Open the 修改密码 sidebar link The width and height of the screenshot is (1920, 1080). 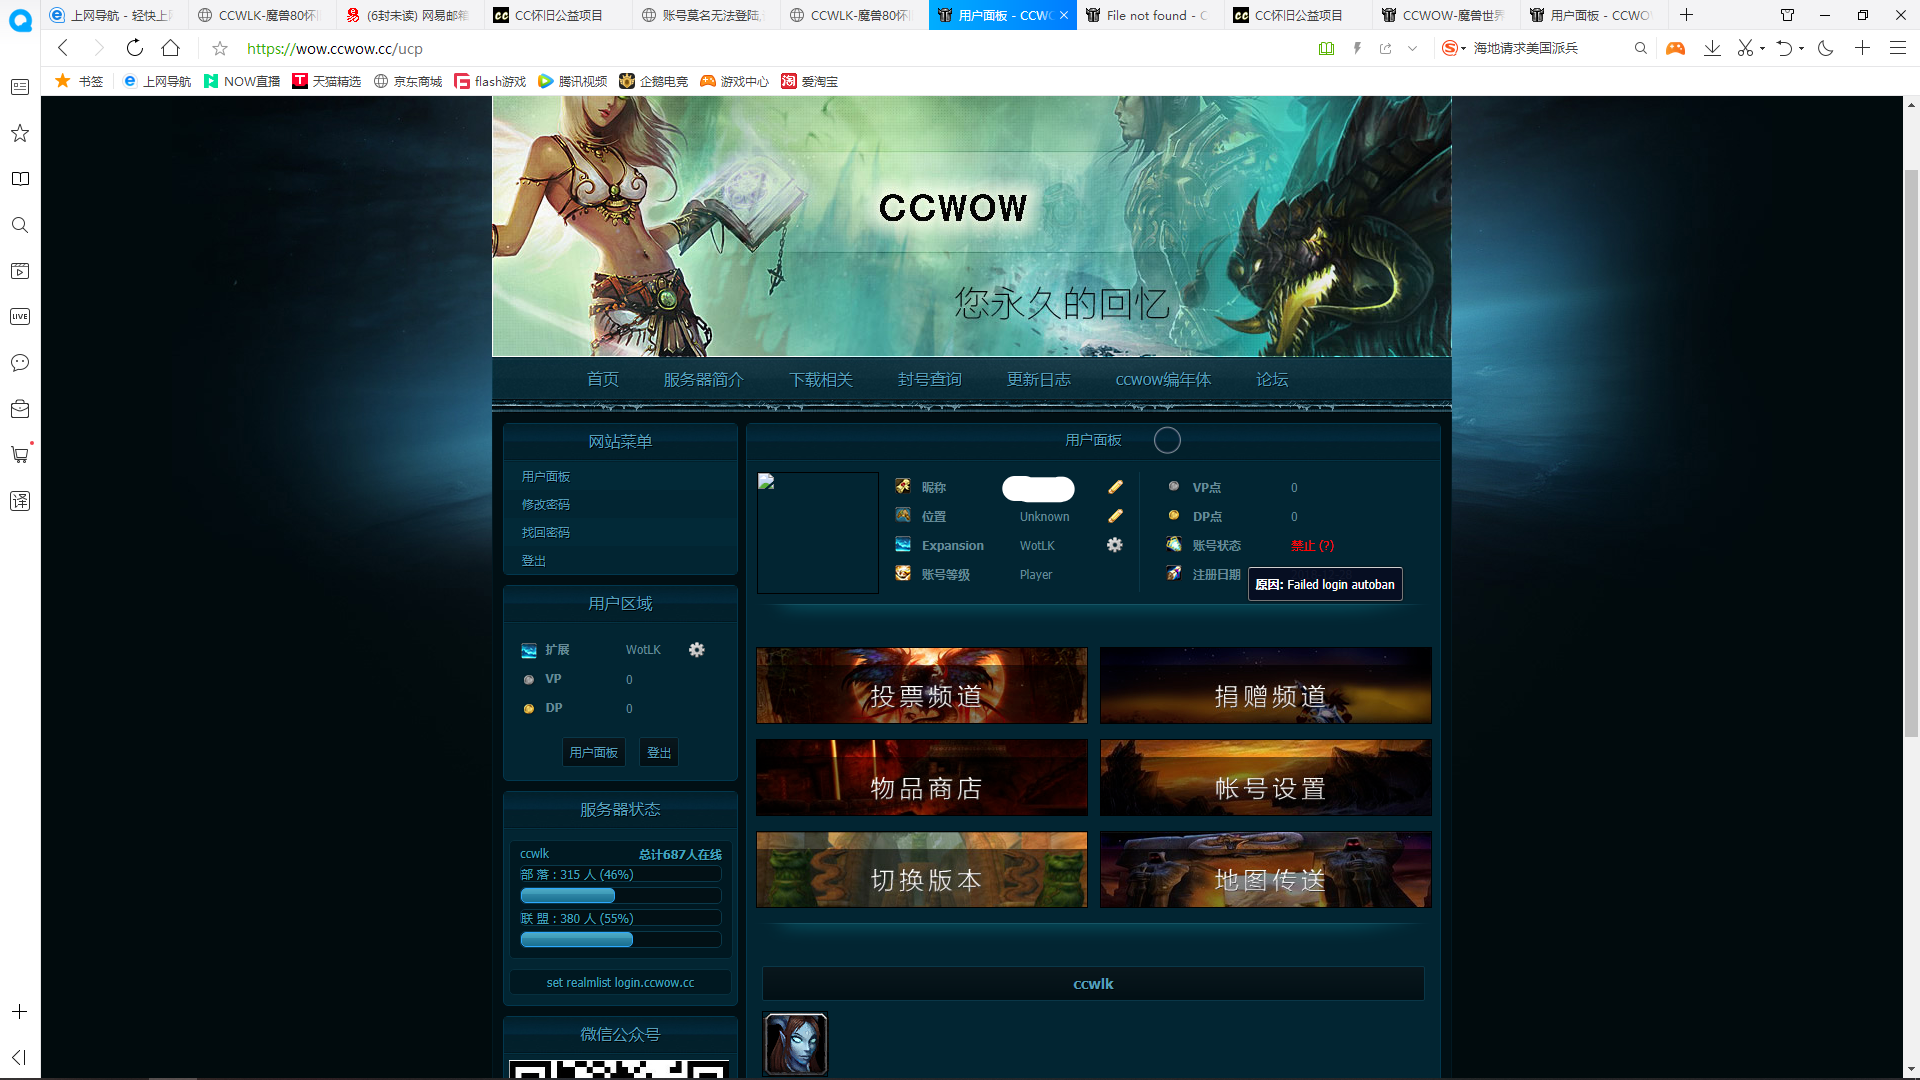pos(545,505)
